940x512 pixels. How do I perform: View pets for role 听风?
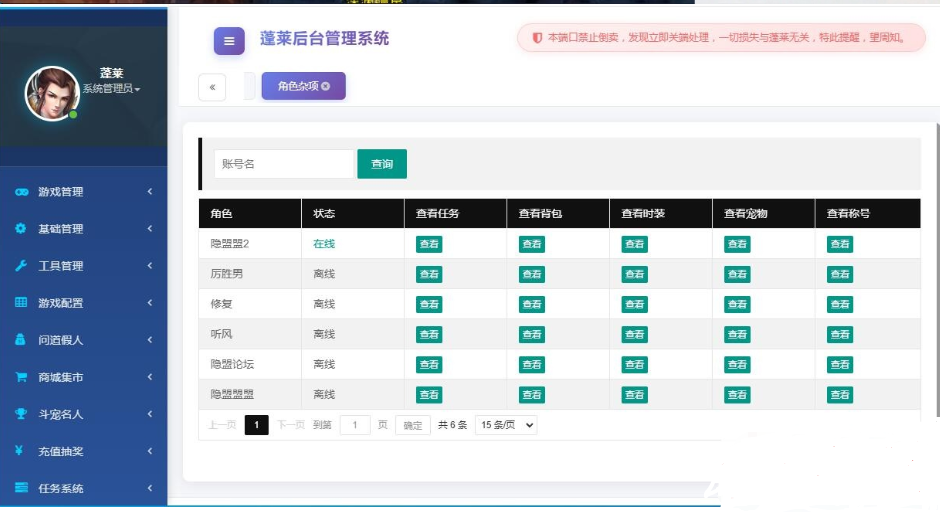[737, 335]
